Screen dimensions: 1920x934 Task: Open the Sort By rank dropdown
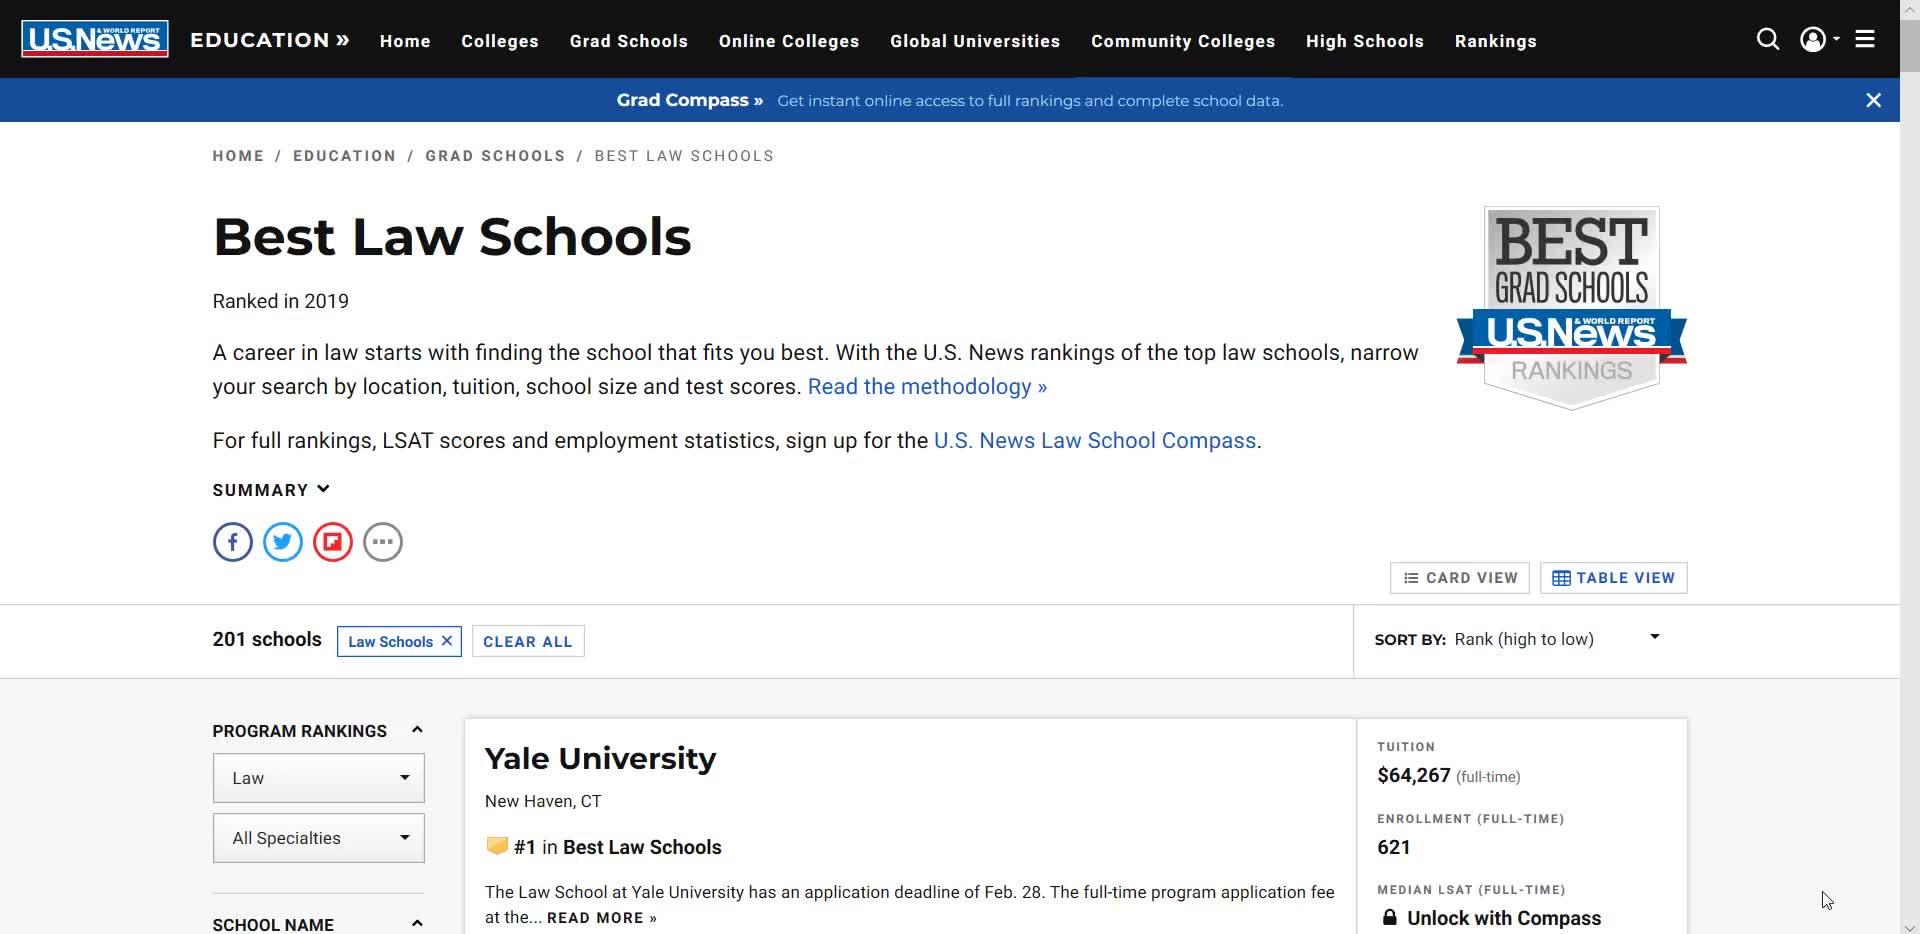[x=1517, y=639]
